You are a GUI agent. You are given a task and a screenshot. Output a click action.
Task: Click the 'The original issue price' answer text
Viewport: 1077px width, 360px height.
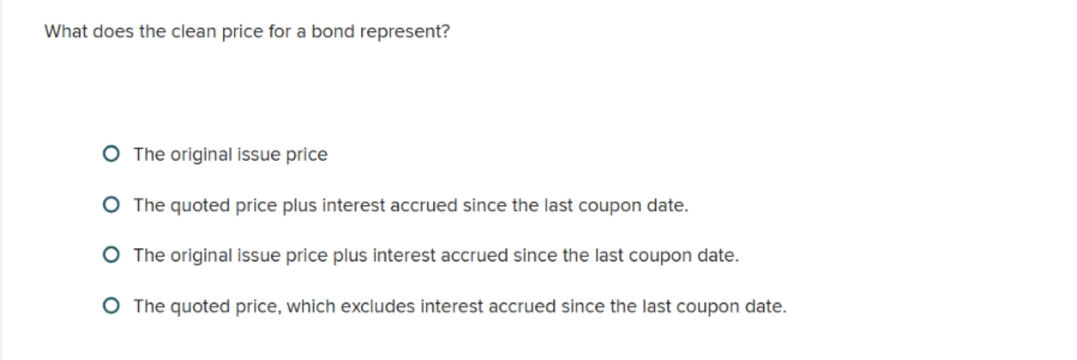(230, 155)
